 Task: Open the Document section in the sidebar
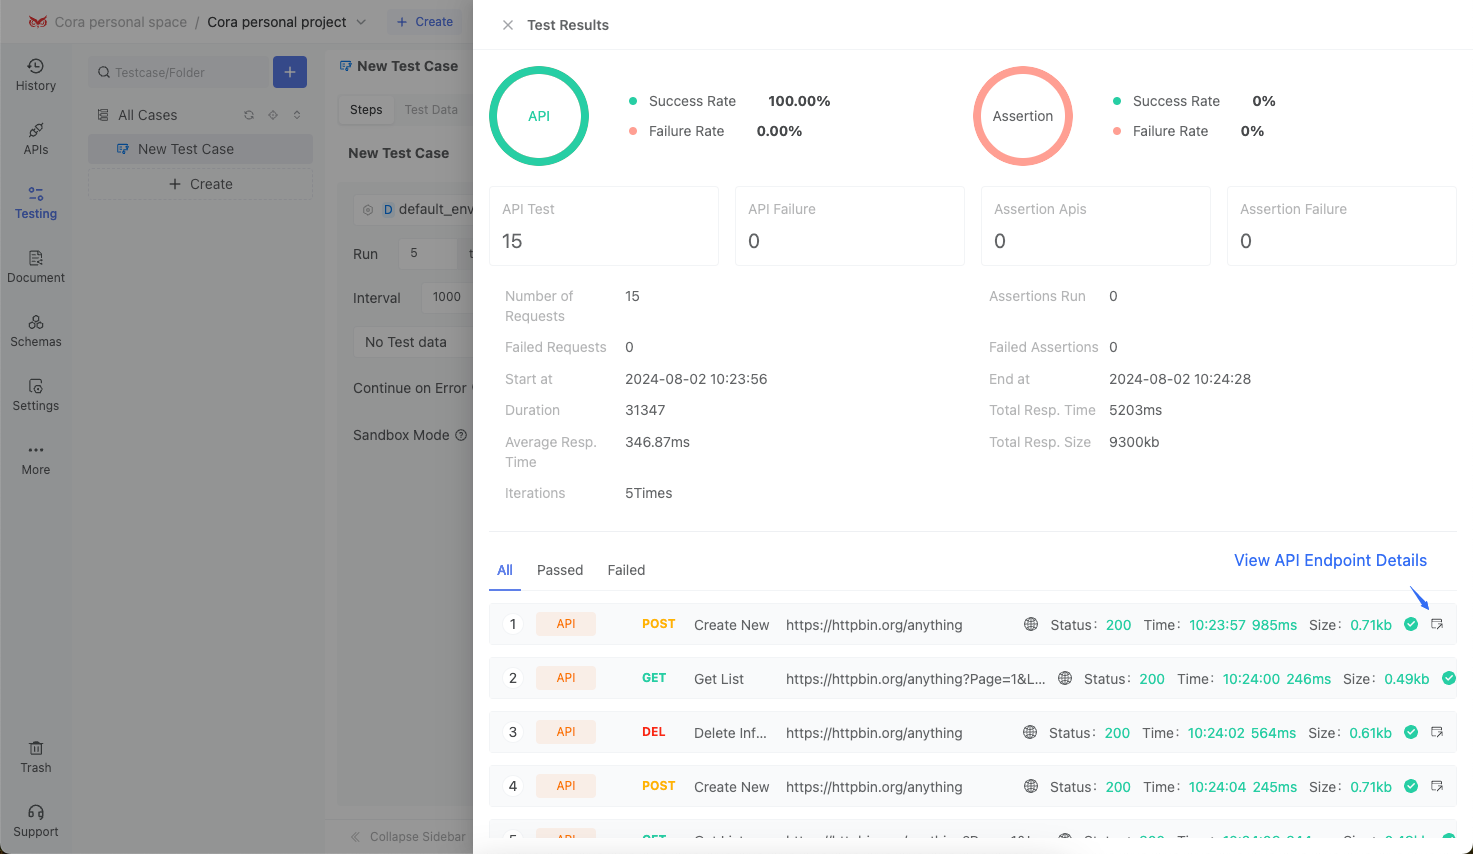click(x=36, y=267)
